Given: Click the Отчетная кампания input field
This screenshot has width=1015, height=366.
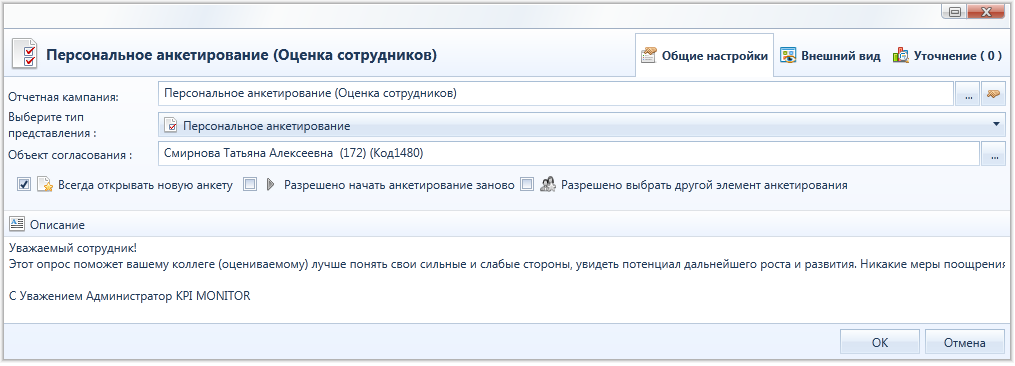Looking at the screenshot, I should (556, 93).
